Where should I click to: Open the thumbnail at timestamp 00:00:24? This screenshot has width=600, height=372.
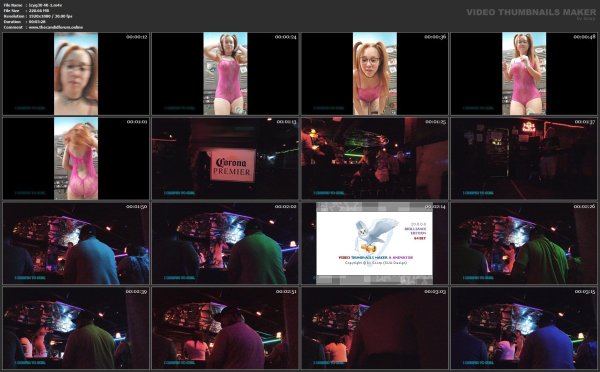point(225,73)
